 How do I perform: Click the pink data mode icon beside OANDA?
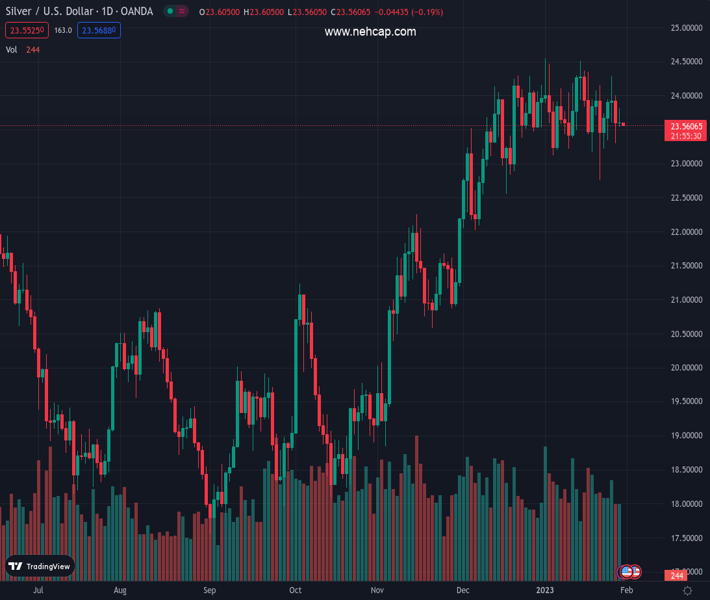(183, 12)
